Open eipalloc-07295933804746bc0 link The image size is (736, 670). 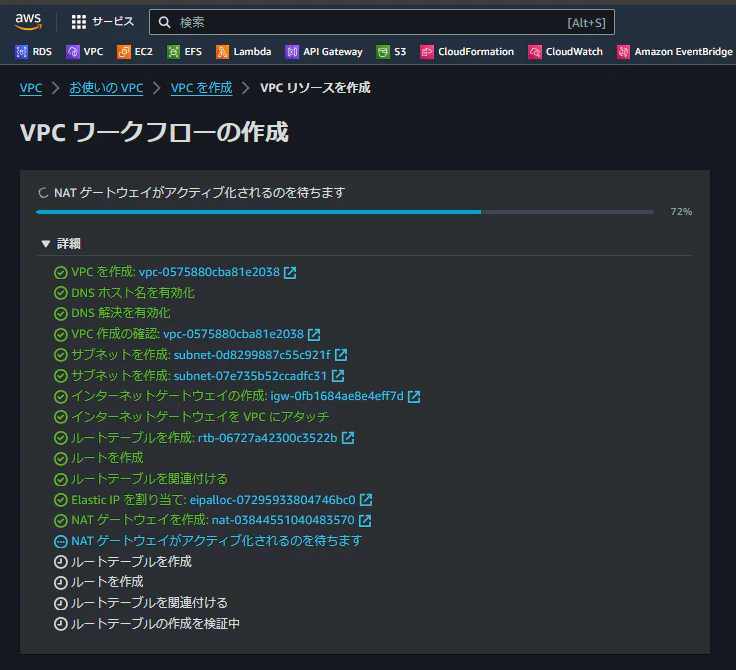(273, 500)
